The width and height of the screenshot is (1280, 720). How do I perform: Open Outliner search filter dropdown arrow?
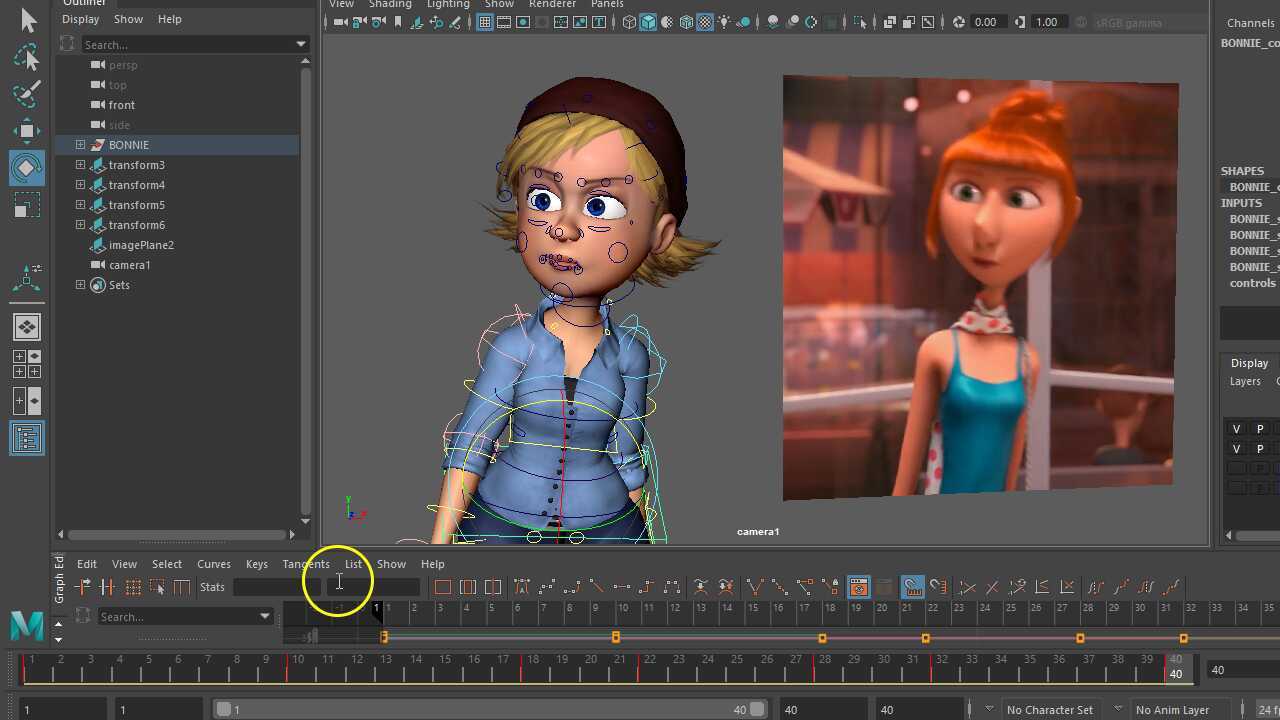[x=300, y=44]
